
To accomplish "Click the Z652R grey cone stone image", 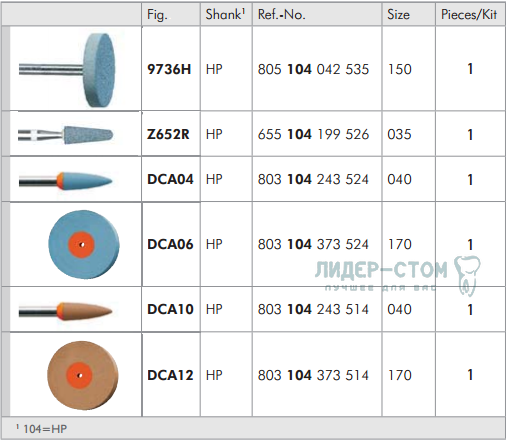I will click(x=66, y=135).
